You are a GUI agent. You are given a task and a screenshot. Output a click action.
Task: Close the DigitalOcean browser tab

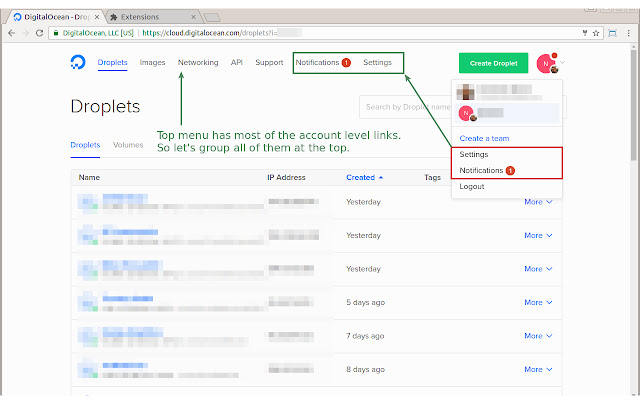97,17
